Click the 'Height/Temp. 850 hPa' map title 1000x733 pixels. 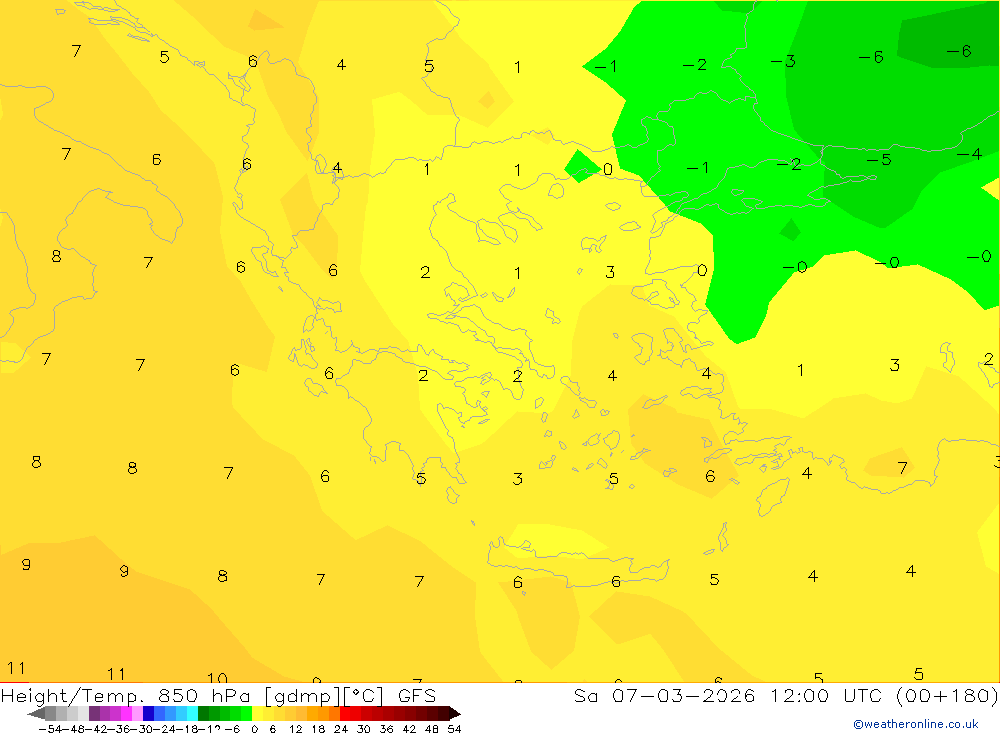[127, 695]
